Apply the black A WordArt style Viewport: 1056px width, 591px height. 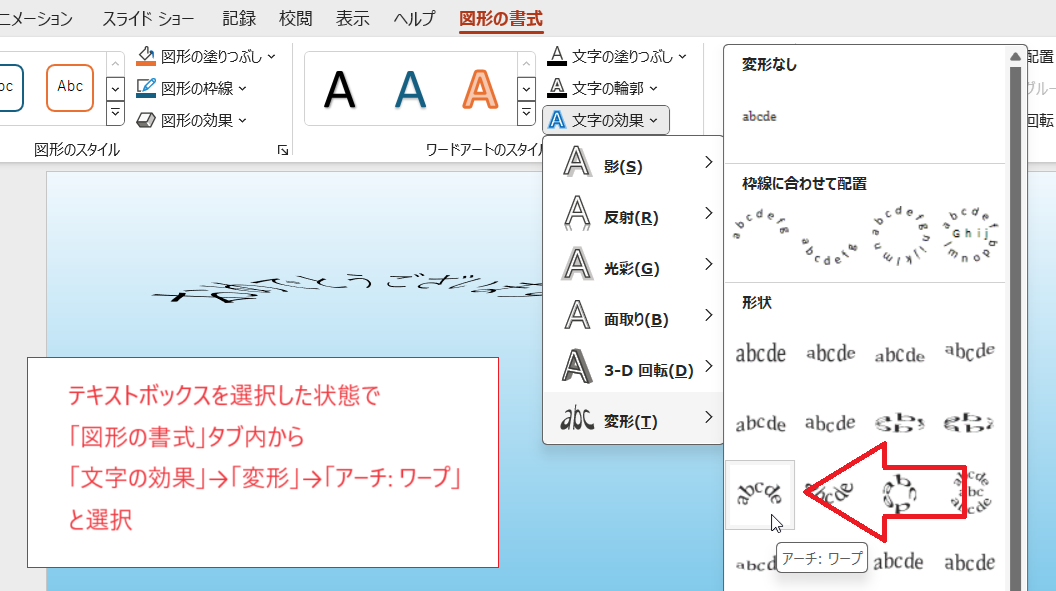point(339,90)
